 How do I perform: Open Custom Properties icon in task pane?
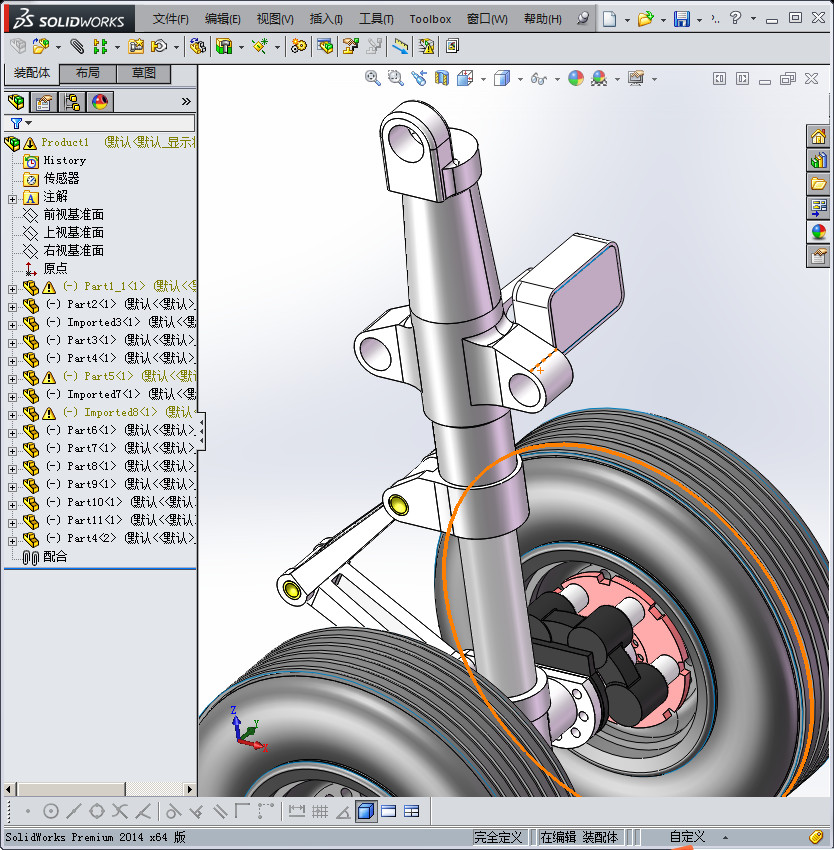point(818,255)
